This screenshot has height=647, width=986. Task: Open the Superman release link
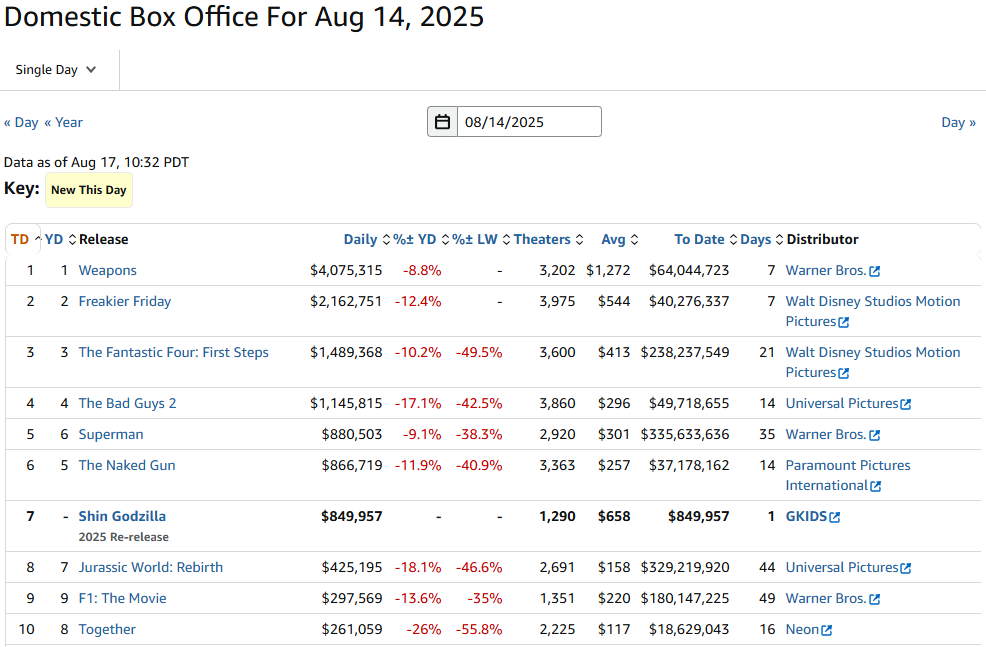(x=111, y=434)
